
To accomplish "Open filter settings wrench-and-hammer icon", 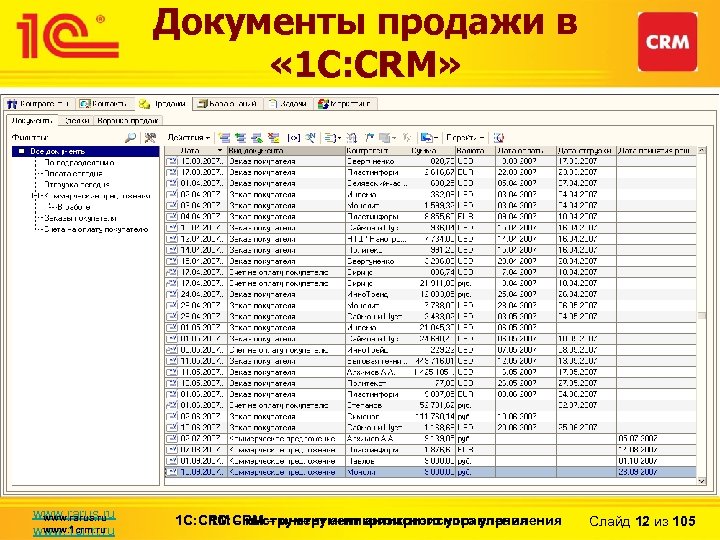I will [150, 137].
